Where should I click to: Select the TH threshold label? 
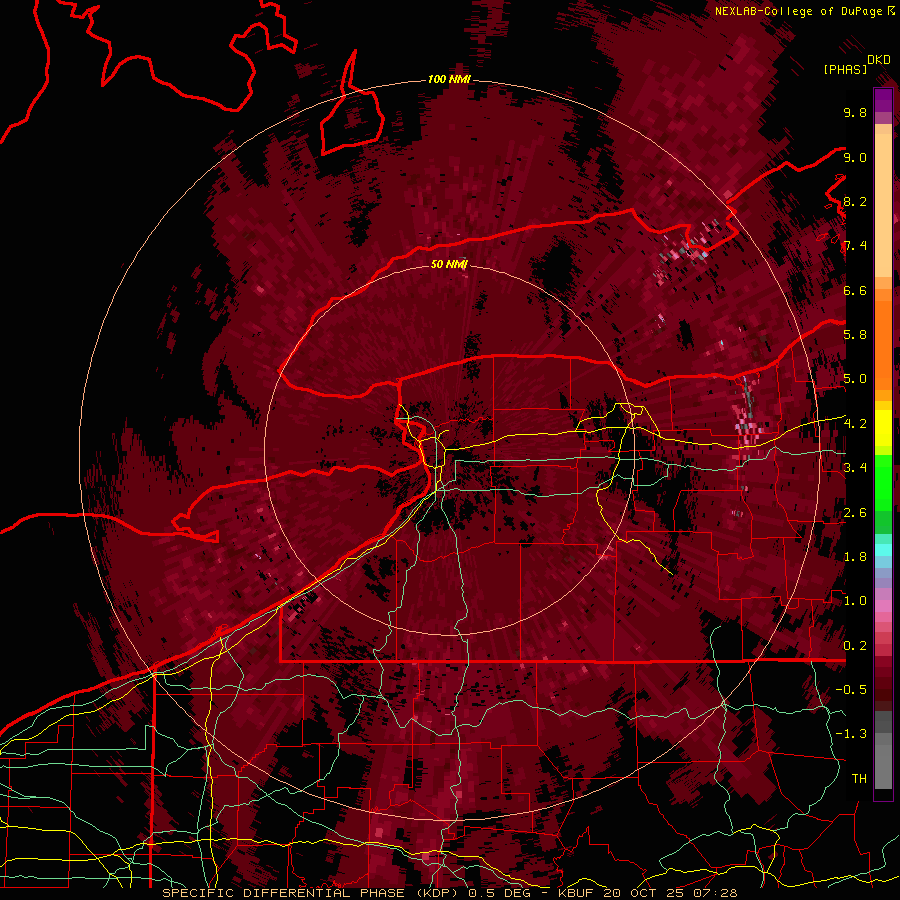click(x=859, y=779)
